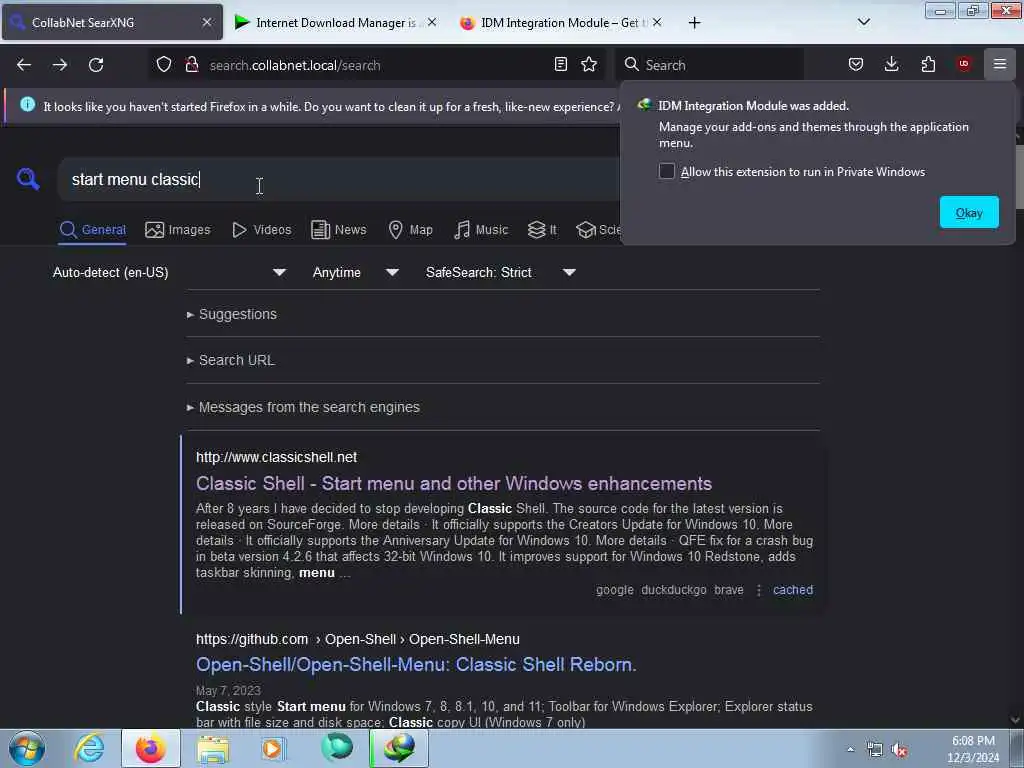
Task: Bookmark this page with the star icon
Action: (x=589, y=64)
